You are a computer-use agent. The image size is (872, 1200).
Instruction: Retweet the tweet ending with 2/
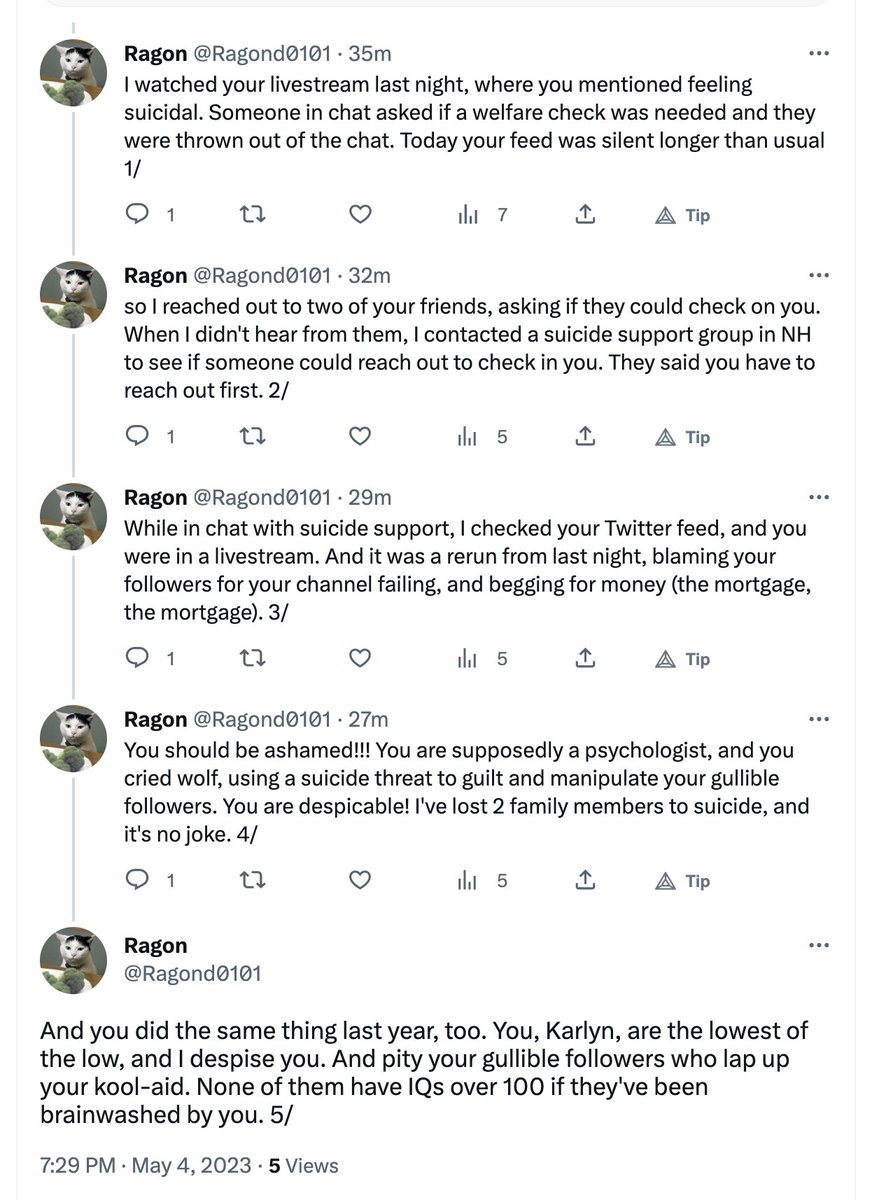pos(254,436)
